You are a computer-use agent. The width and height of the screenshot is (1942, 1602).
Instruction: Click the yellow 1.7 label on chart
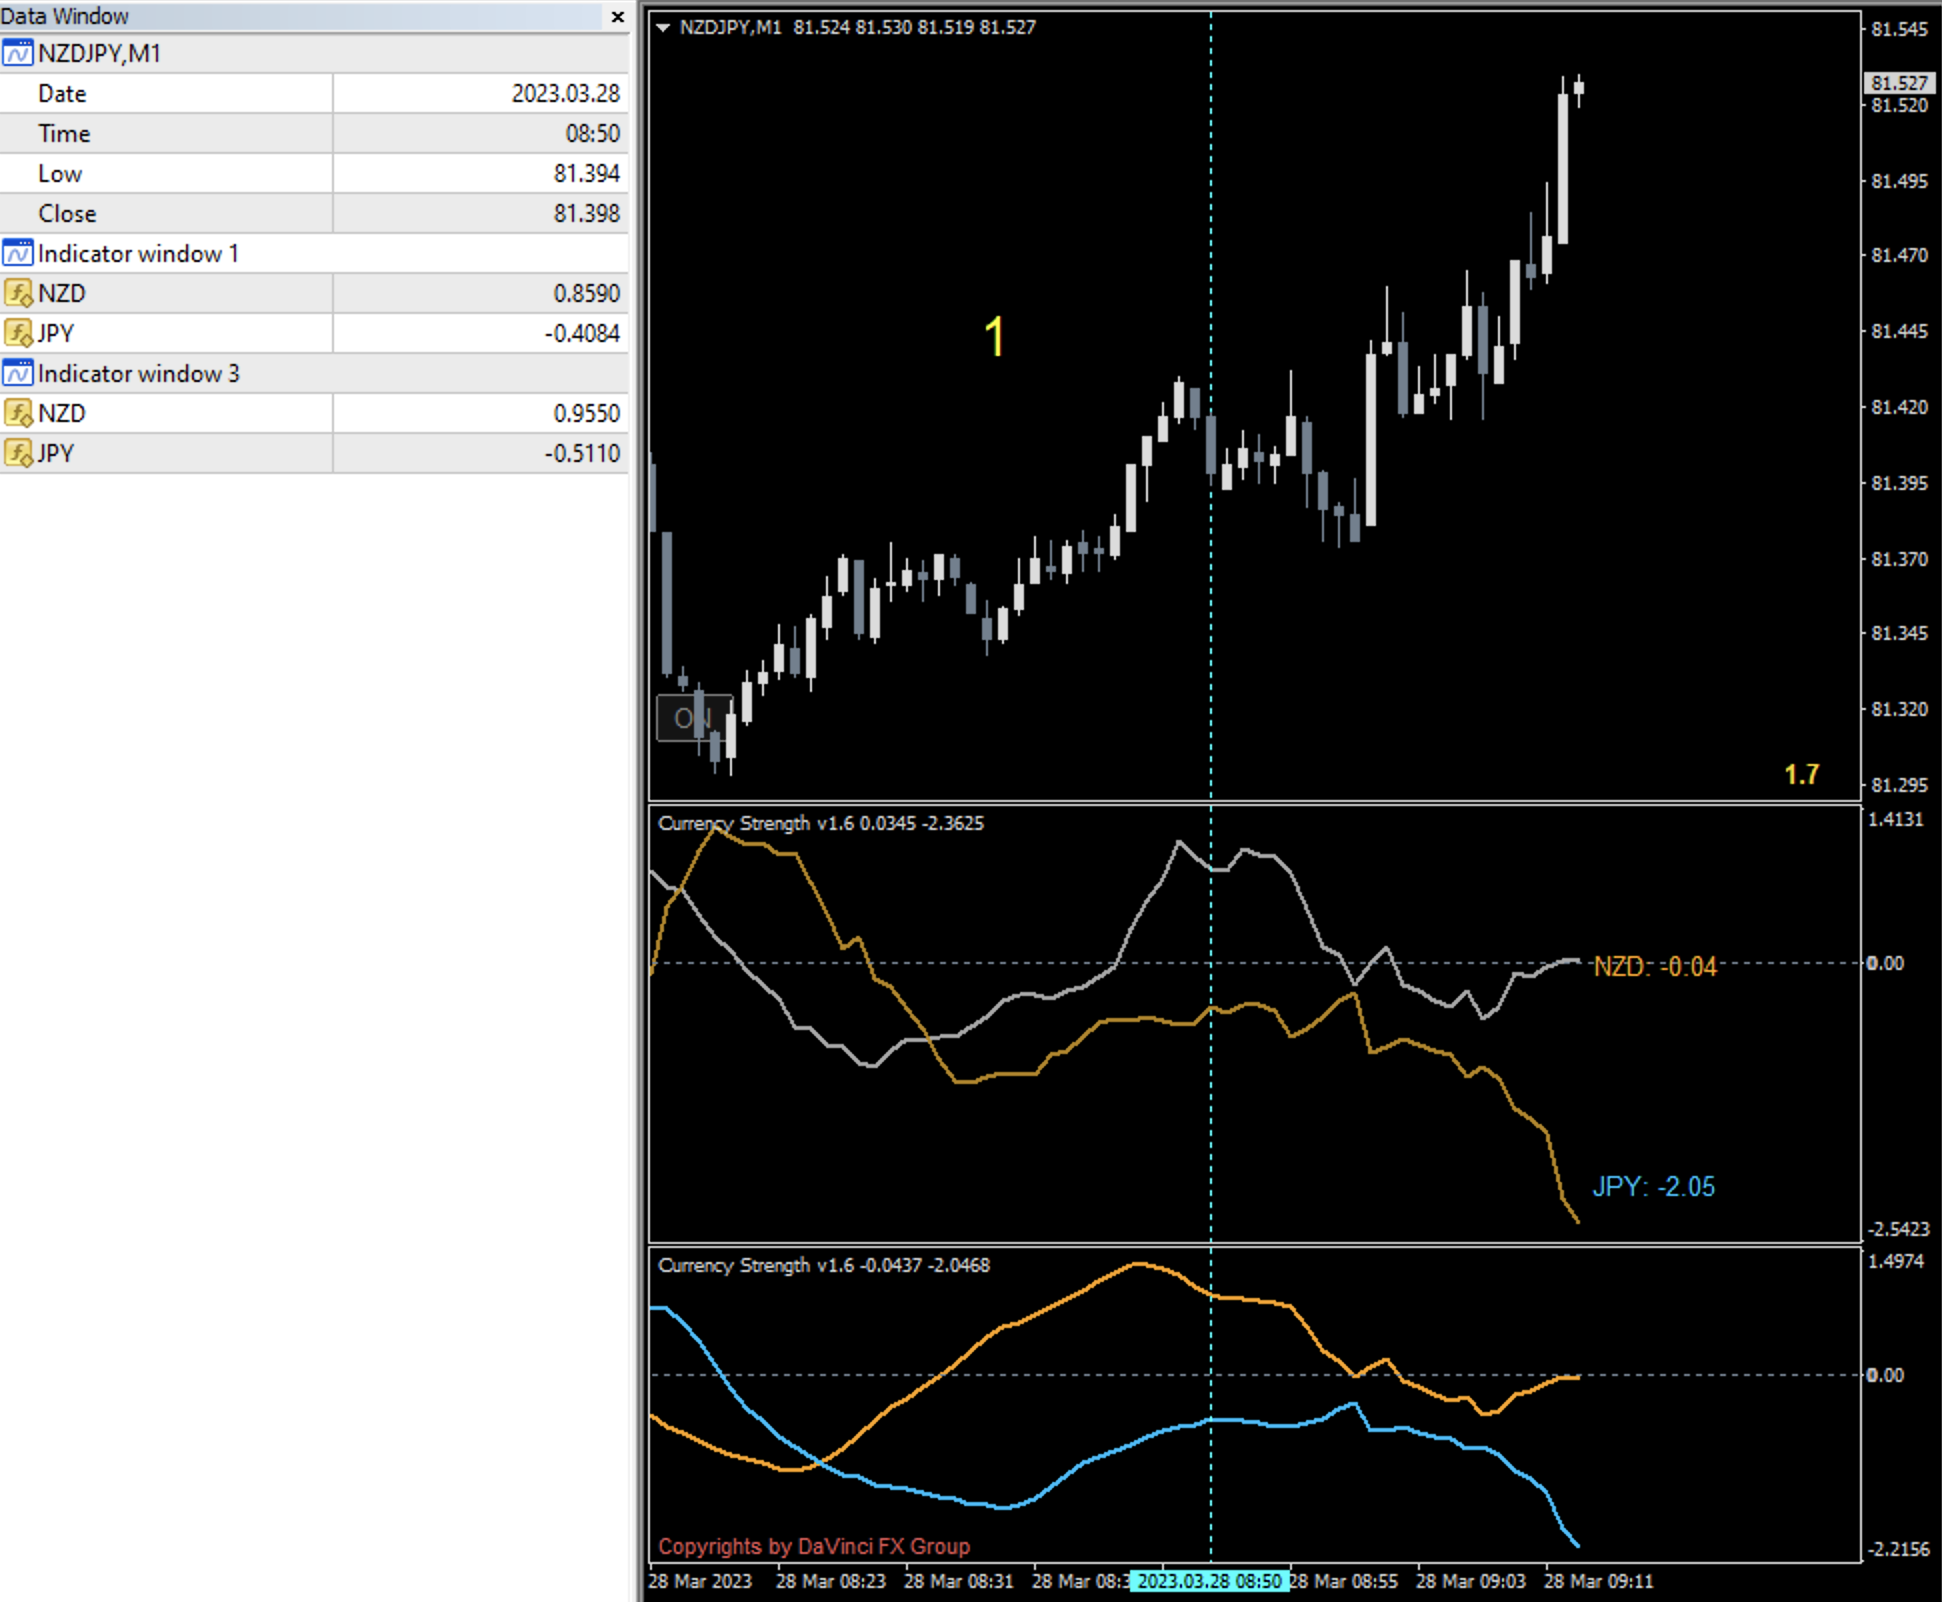[x=1801, y=774]
